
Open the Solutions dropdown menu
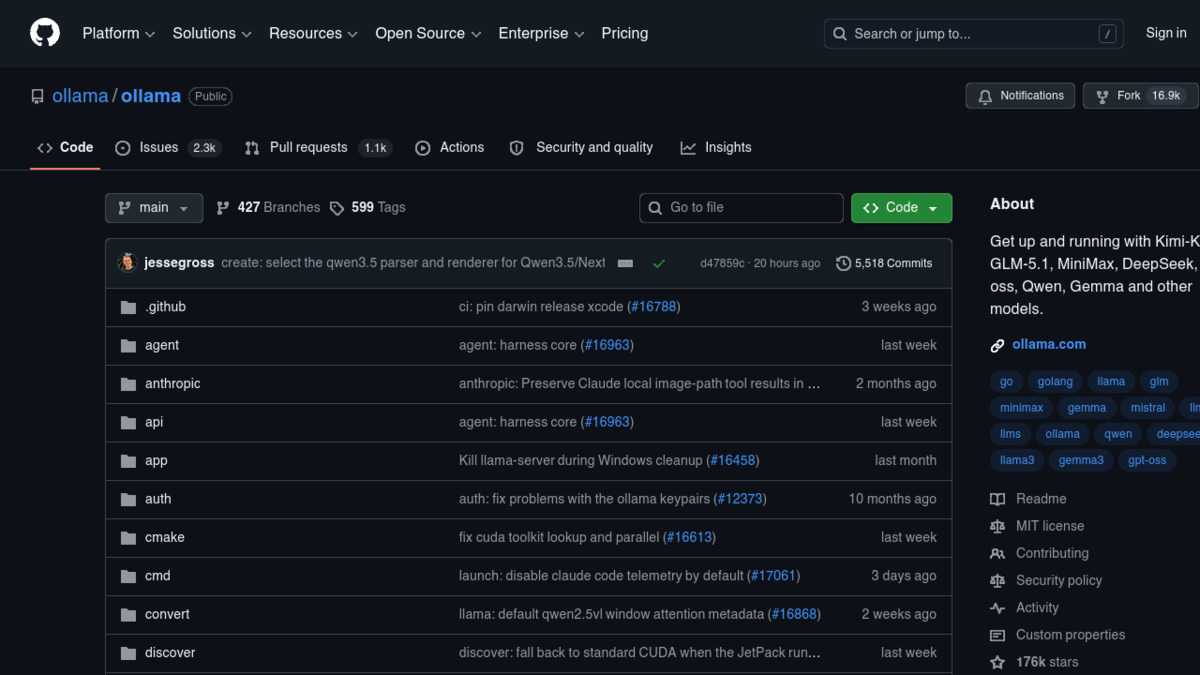tap(212, 33)
